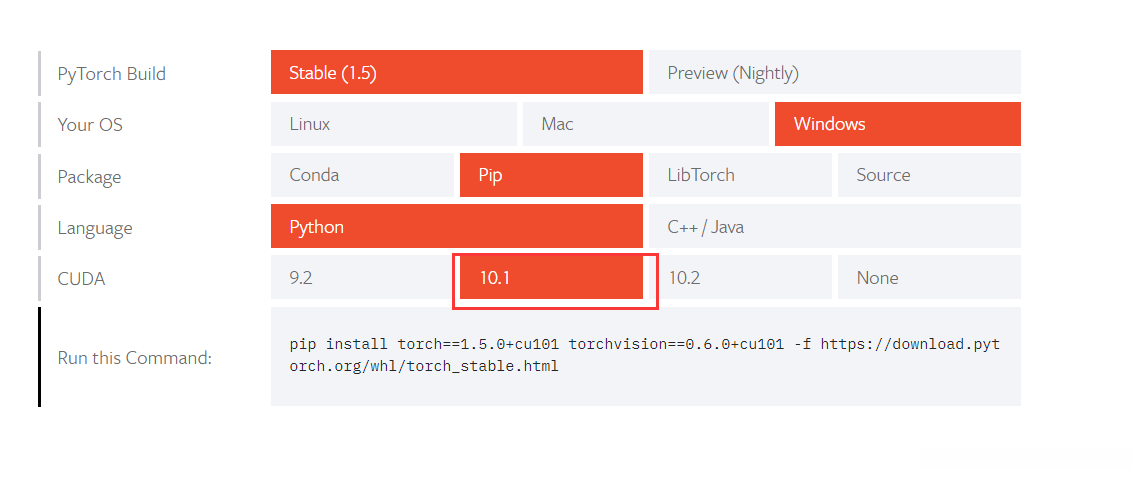This screenshot has width=1132, height=477.
Task: Click the PyTorch Build row label
Action: tap(111, 74)
